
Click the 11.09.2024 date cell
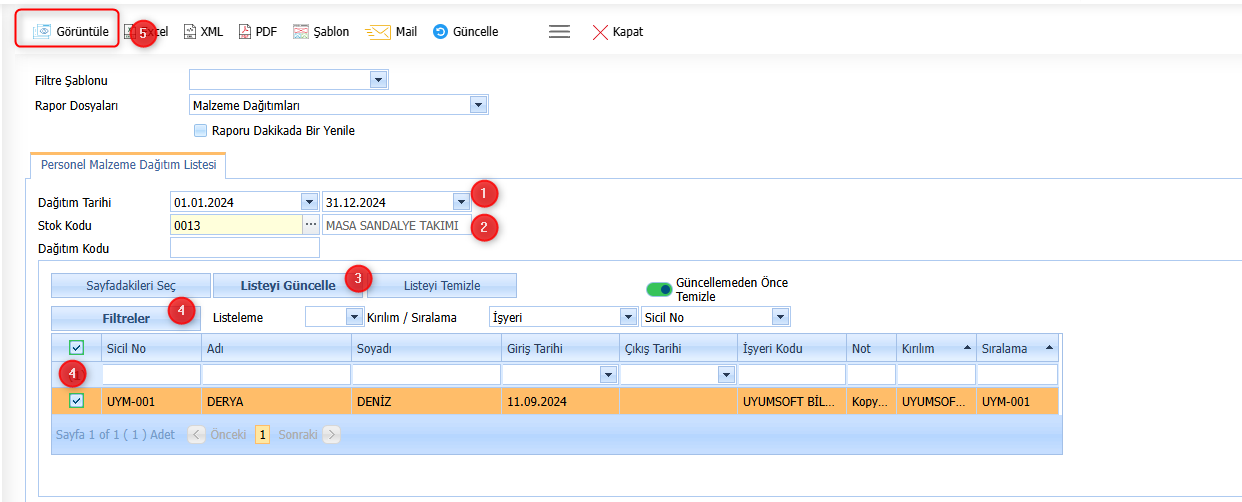click(560, 400)
